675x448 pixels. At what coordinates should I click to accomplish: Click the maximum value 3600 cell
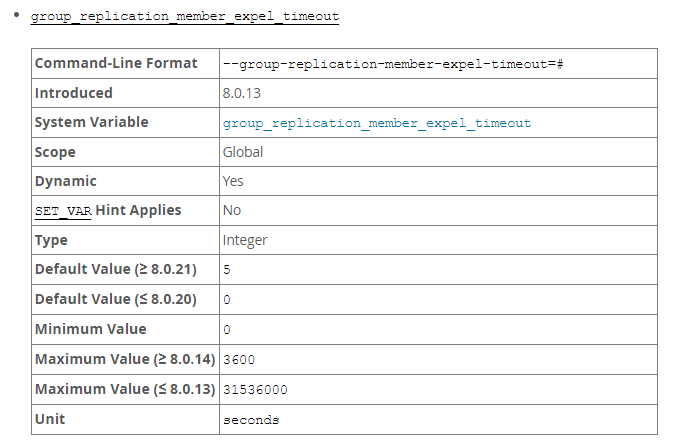coord(240,359)
